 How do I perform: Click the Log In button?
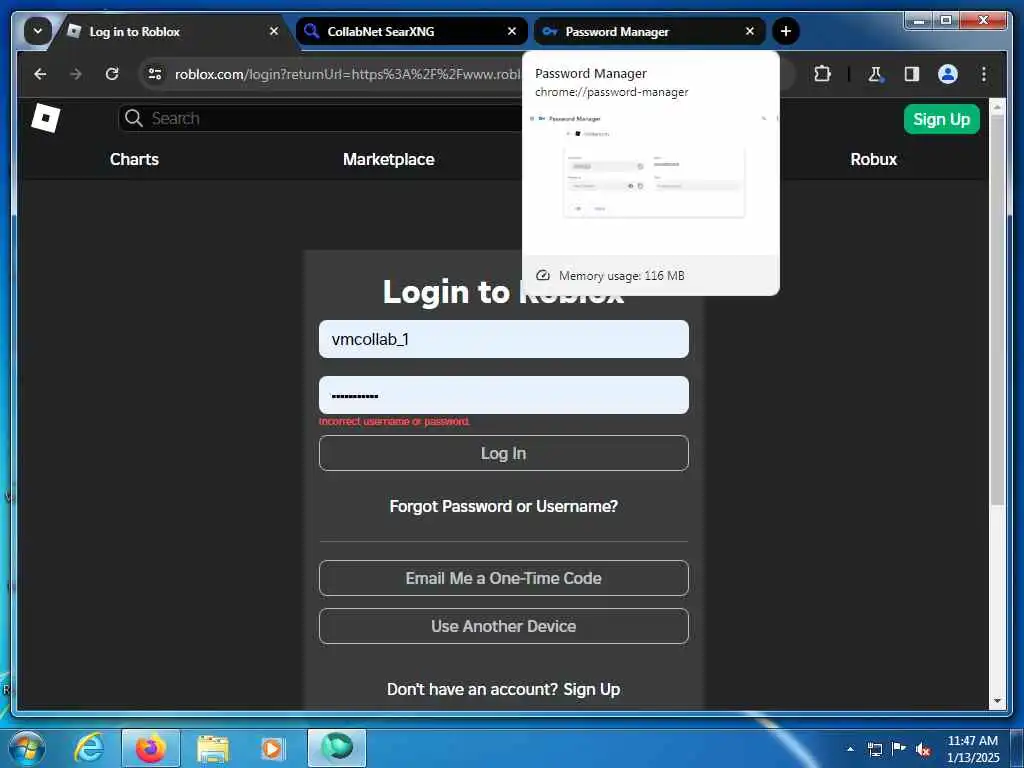pos(504,453)
